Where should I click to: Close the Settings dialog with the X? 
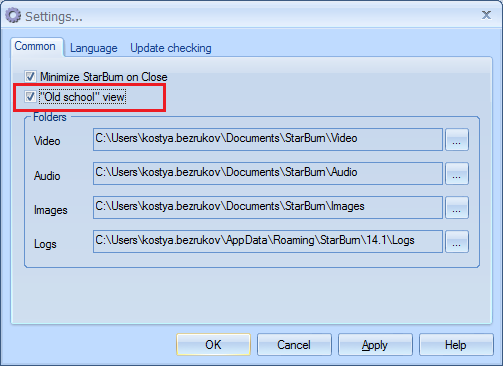pyautogui.click(x=486, y=15)
